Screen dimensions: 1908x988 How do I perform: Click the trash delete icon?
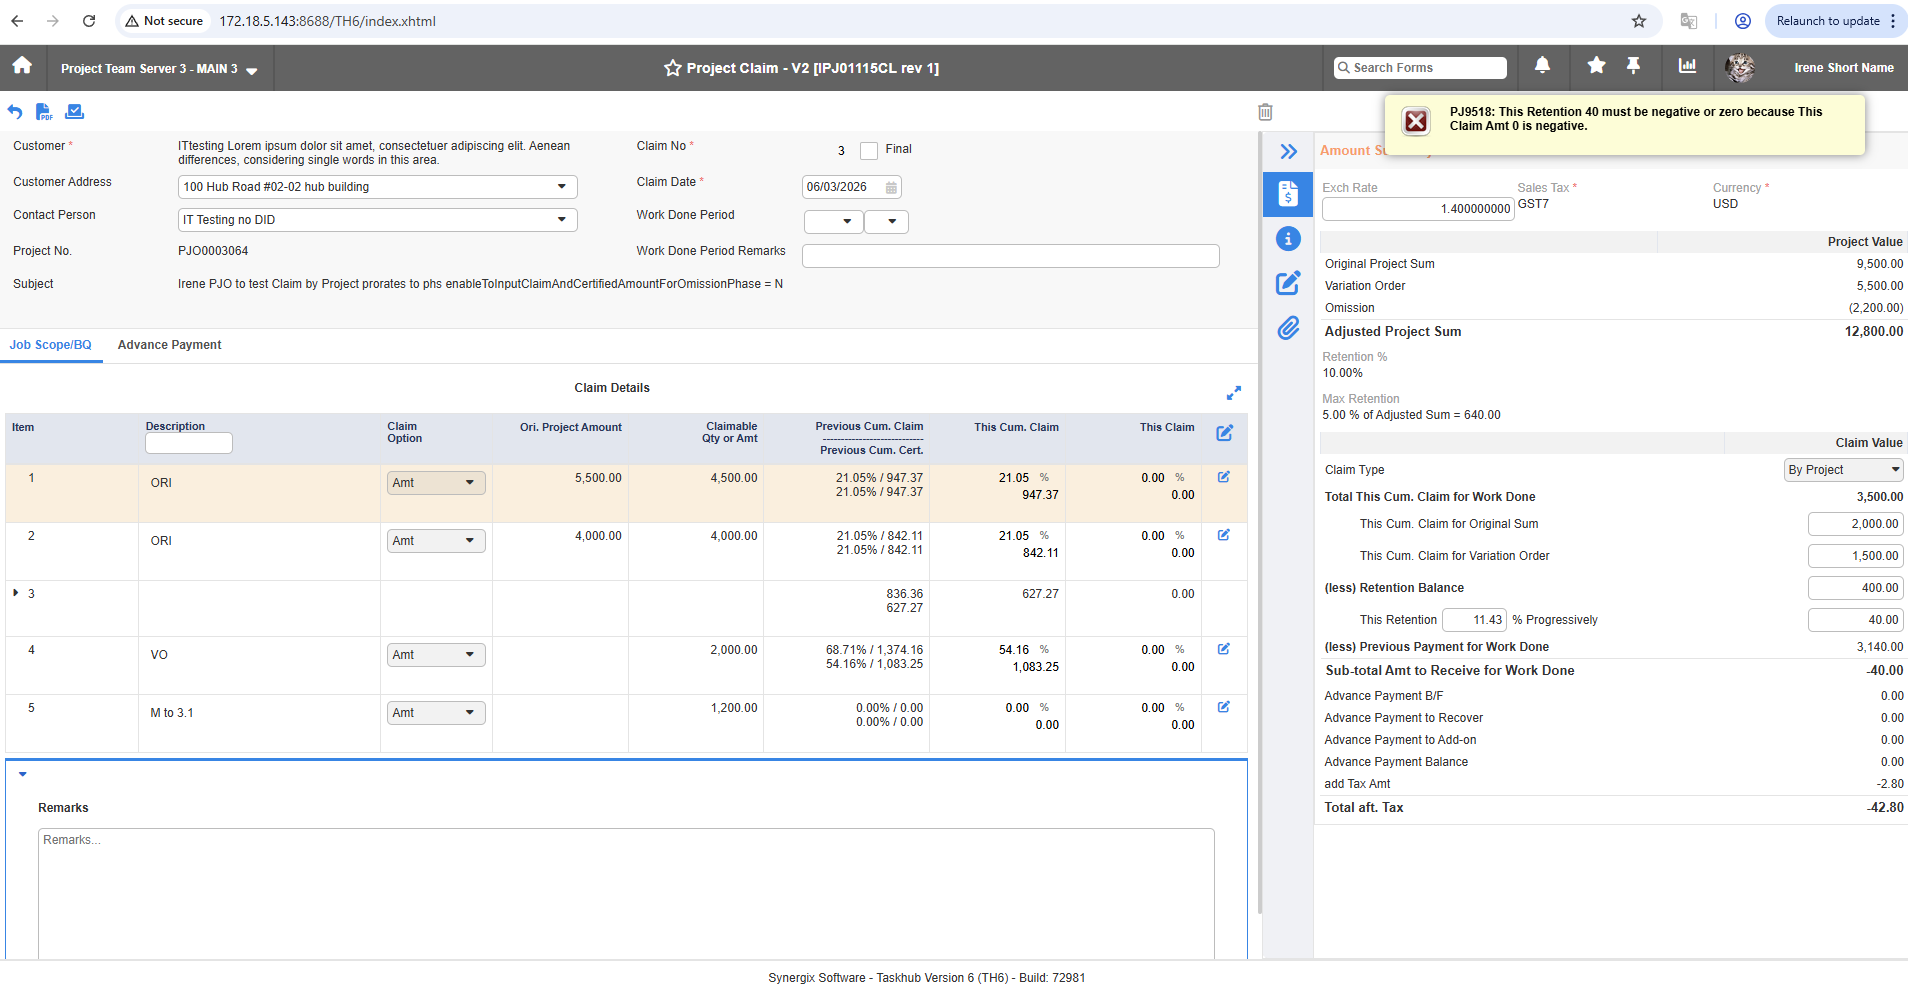(x=1265, y=112)
